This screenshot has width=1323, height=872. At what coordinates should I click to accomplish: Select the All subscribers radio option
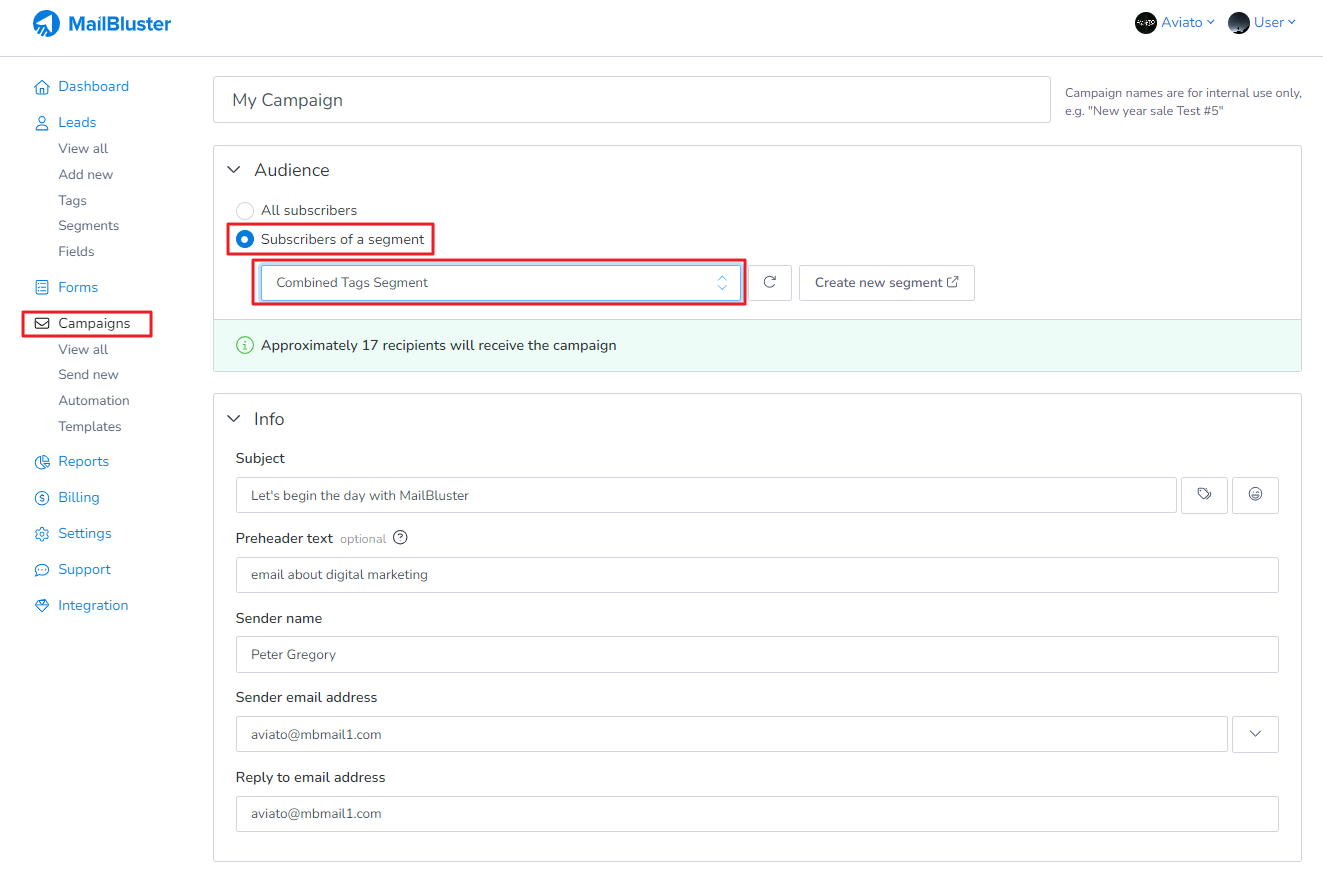point(245,211)
